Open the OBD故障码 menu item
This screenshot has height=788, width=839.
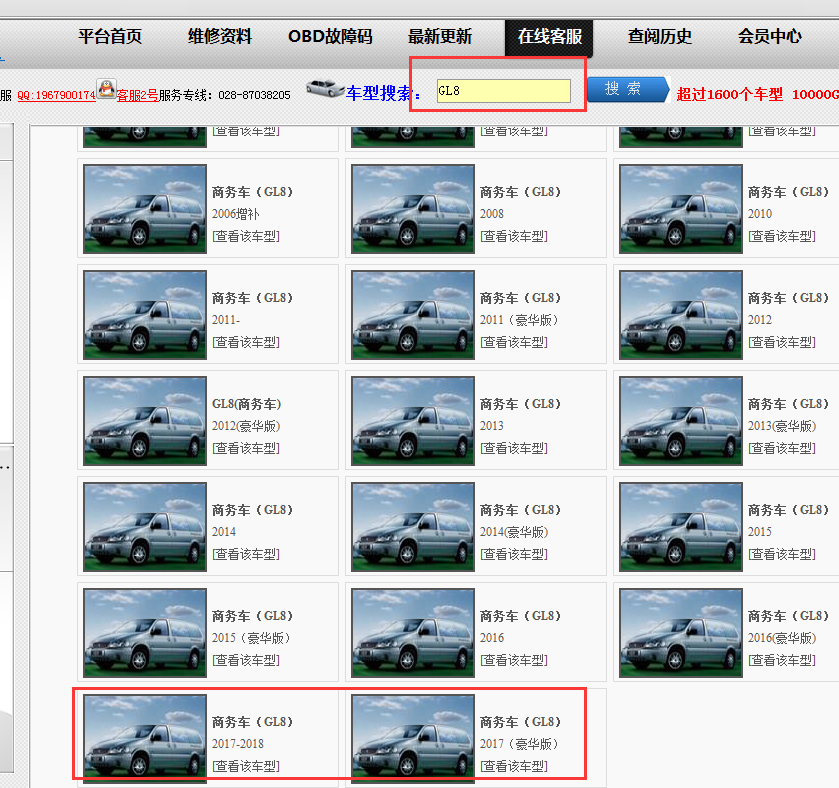coord(330,36)
